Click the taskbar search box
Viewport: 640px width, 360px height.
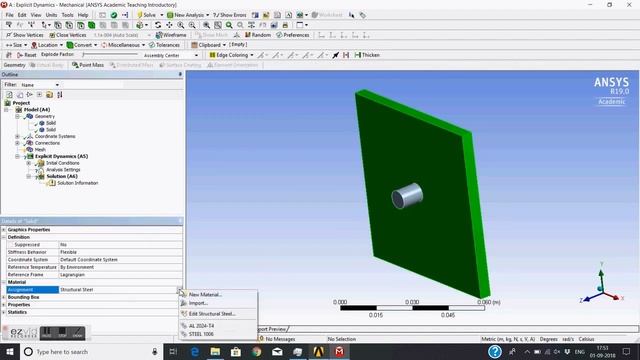point(91,351)
